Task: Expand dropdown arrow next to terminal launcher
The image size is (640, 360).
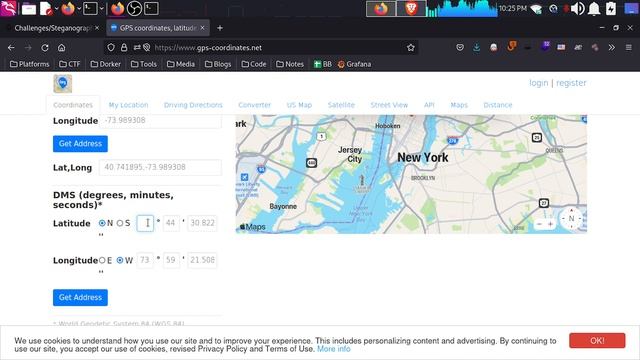Action: pos(101,9)
